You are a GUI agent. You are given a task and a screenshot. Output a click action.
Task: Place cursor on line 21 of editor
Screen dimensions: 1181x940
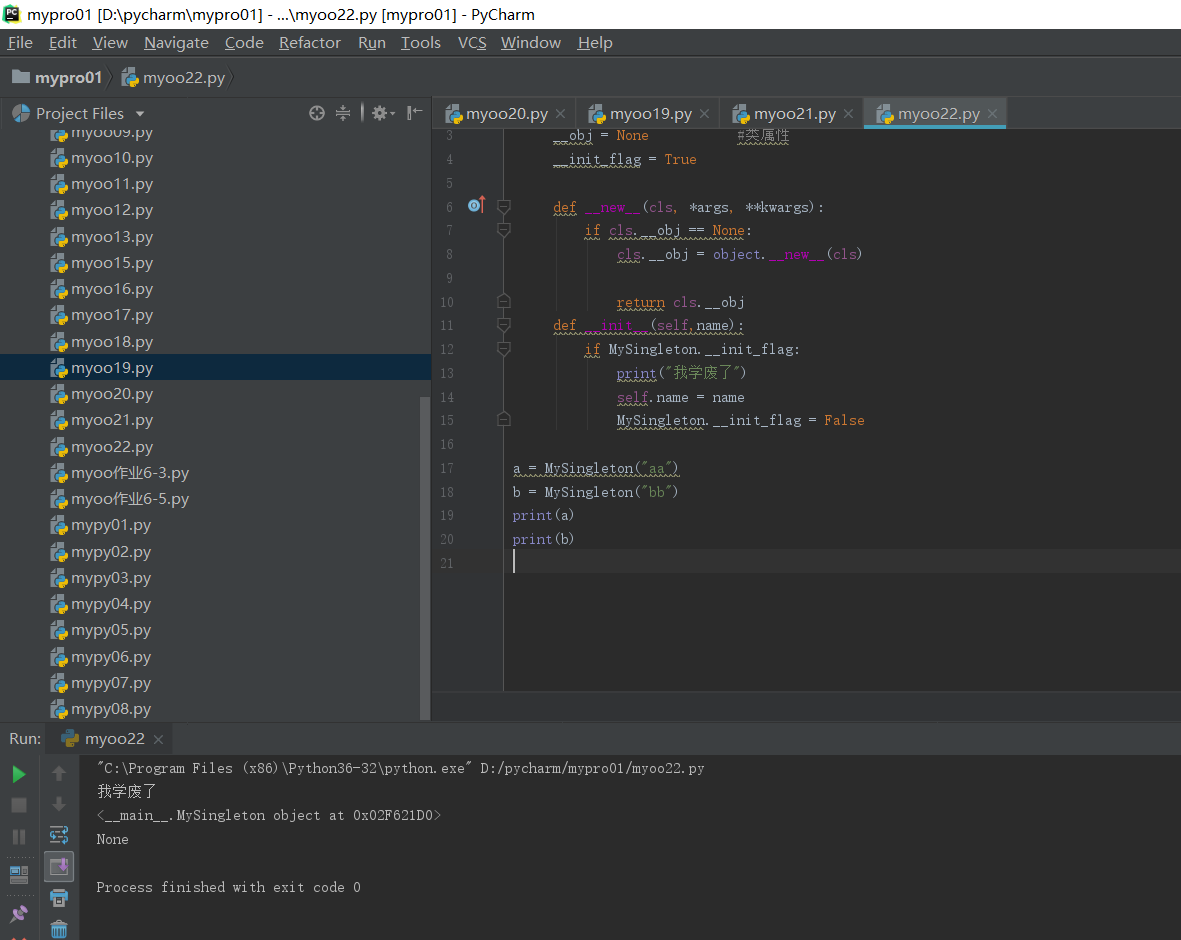(842, 562)
